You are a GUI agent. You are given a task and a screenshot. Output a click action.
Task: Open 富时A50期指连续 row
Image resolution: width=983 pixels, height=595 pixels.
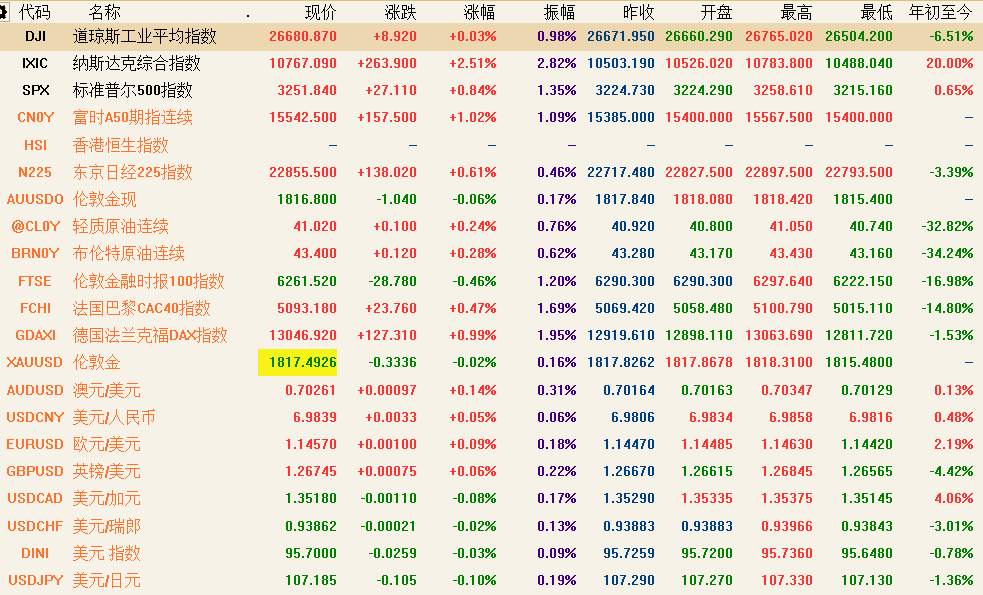pyautogui.click(x=132, y=117)
